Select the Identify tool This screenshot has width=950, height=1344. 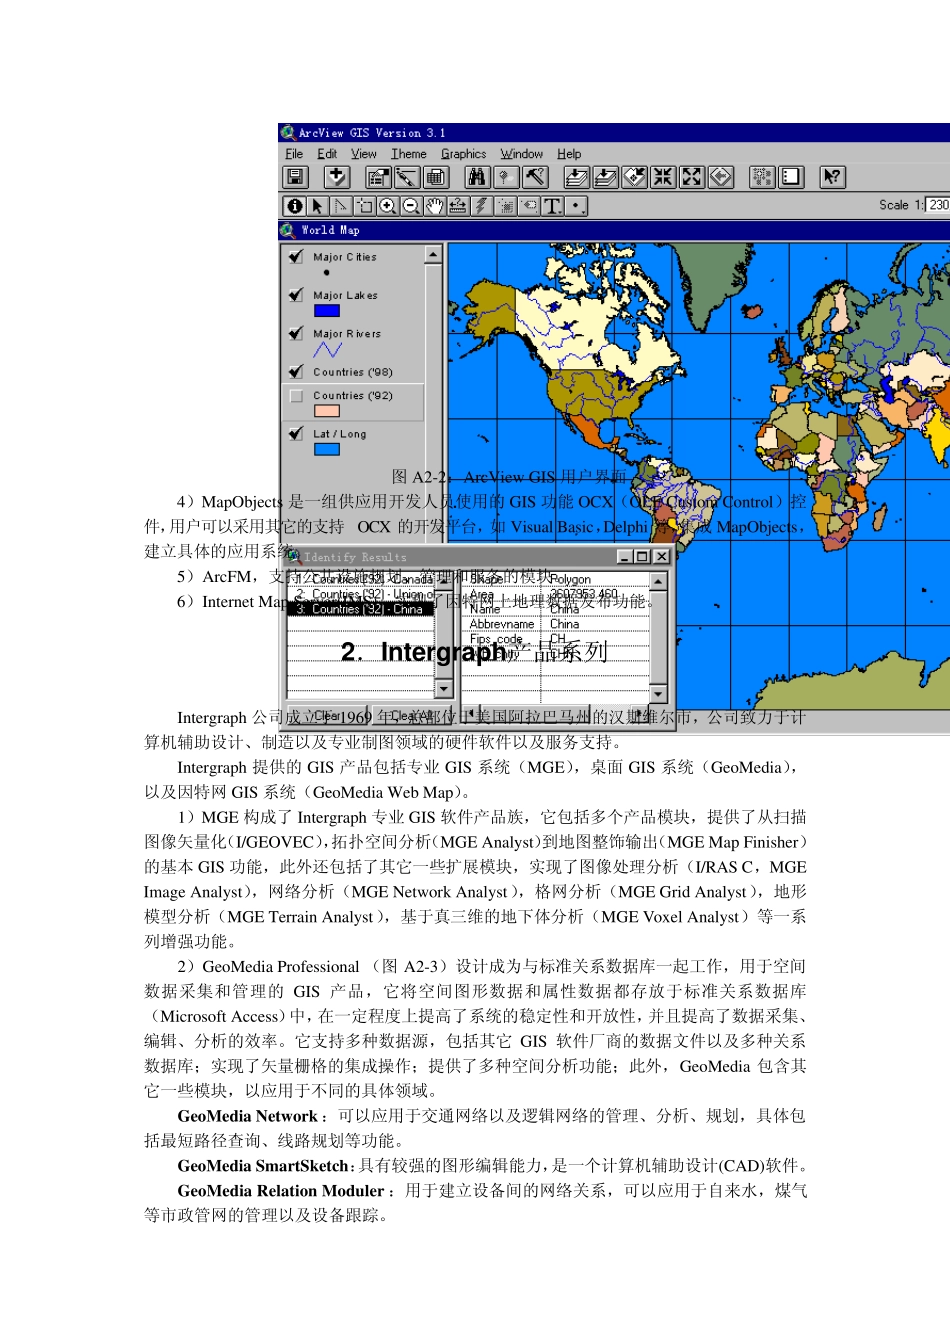[x=294, y=206]
